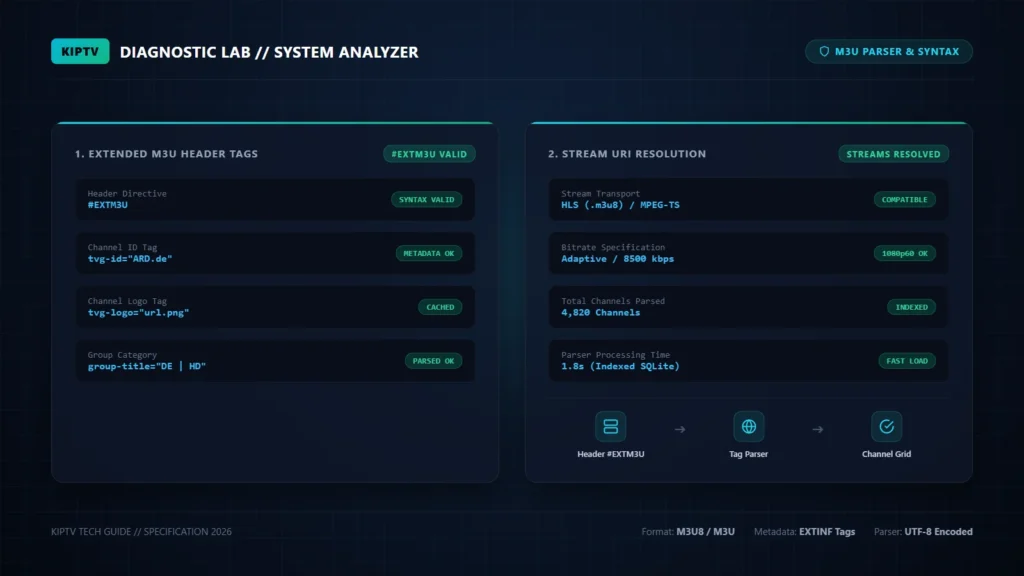Click the Adaptive / 8500 kbps value
Viewport: 1024px width, 576px height.
(617, 259)
